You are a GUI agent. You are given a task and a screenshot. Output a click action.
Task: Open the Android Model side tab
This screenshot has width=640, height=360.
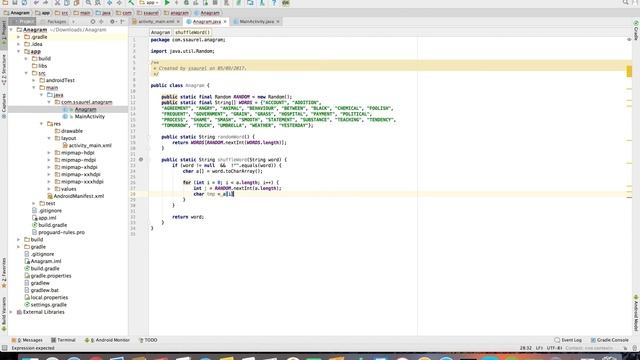636,313
